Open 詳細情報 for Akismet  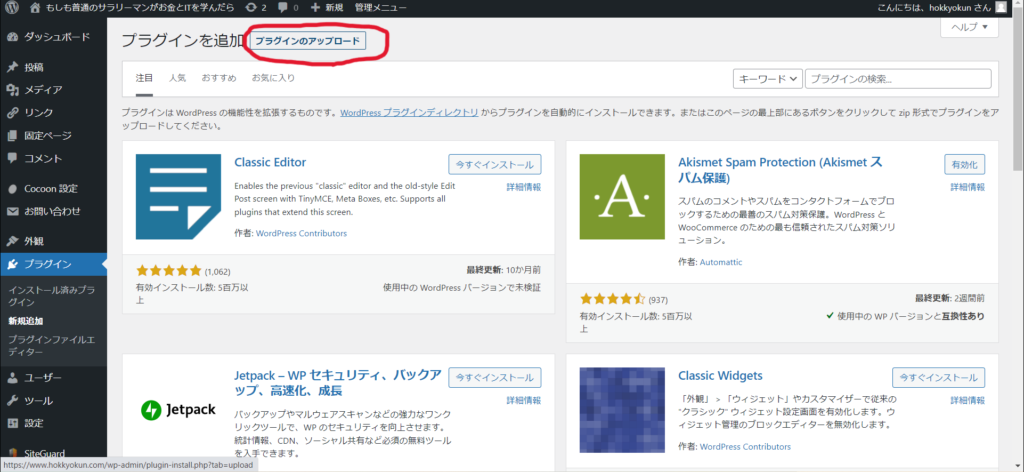click(967, 187)
